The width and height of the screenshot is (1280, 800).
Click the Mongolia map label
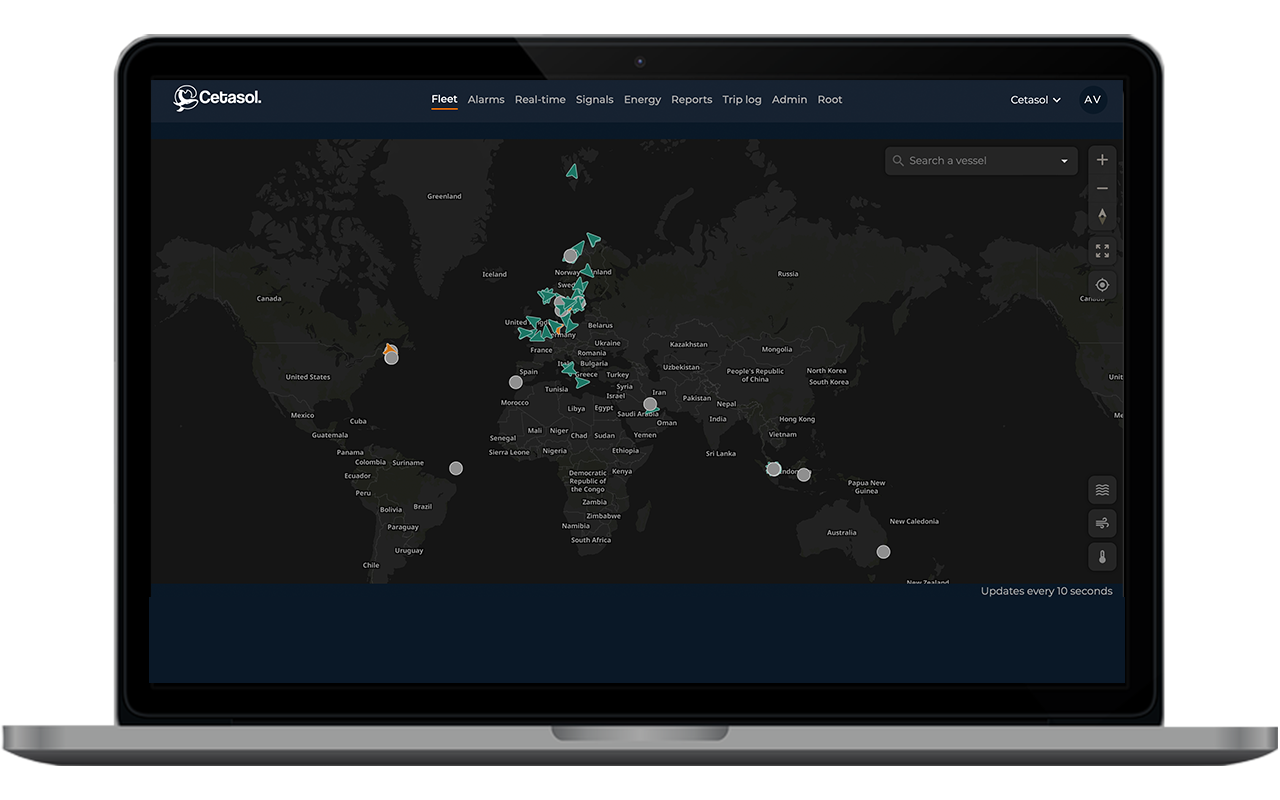(777, 349)
